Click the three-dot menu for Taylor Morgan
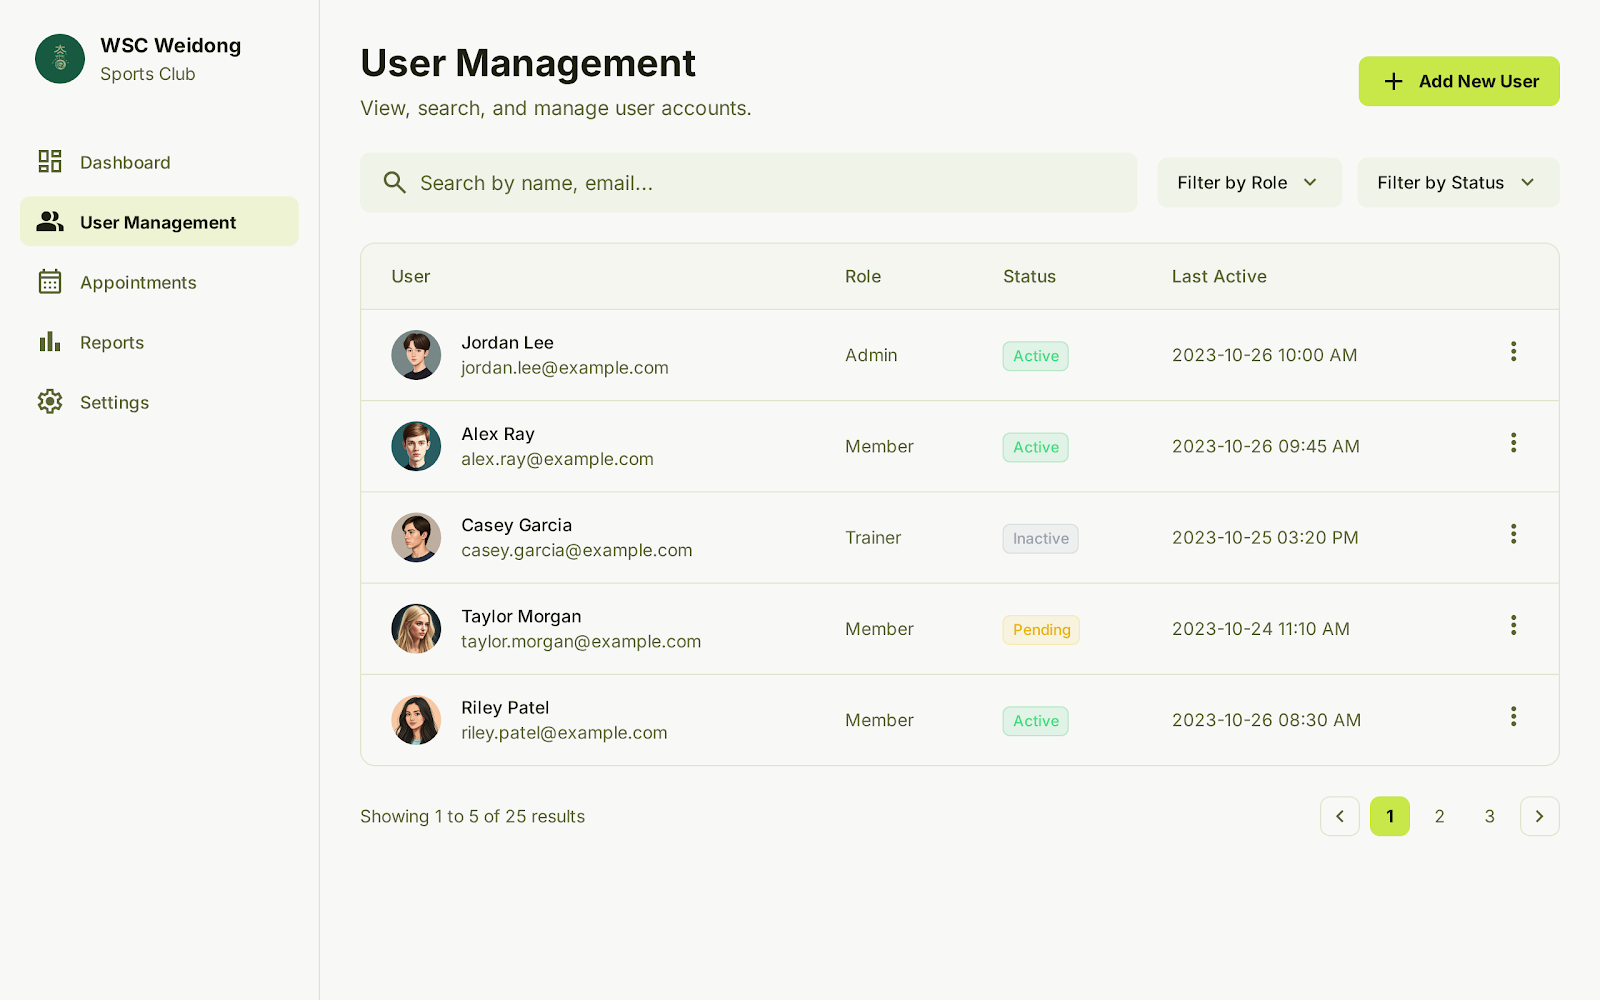Screen dimensions: 1600x1000 click(1513, 626)
